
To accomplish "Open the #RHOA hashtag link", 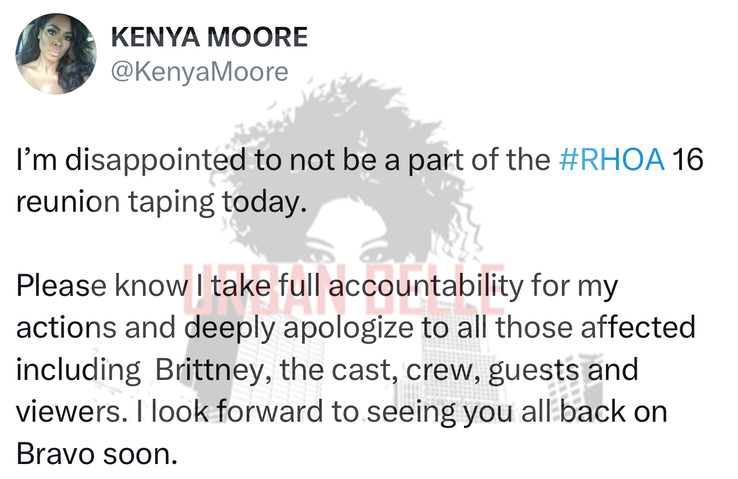I will tap(612, 159).
